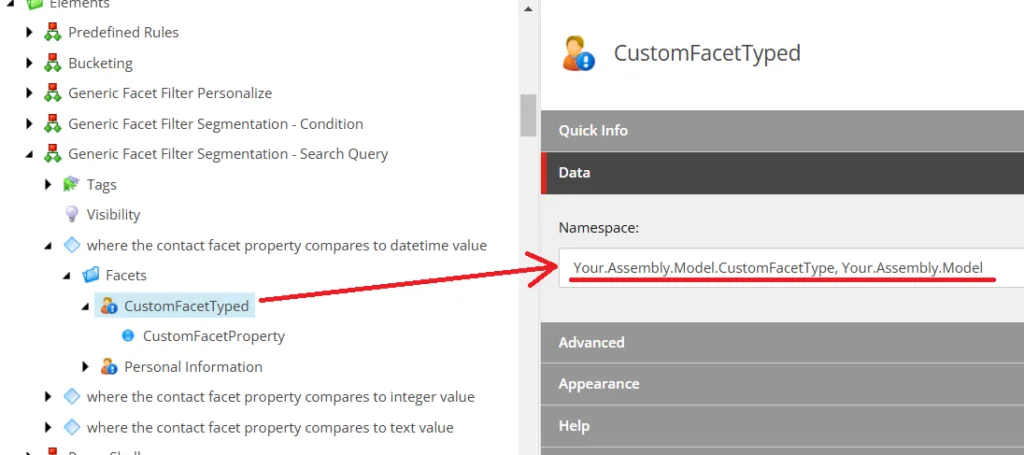Image resolution: width=1024 pixels, height=455 pixels.
Task: Click the CustomFacetTyped tree user icon
Action: 109,306
